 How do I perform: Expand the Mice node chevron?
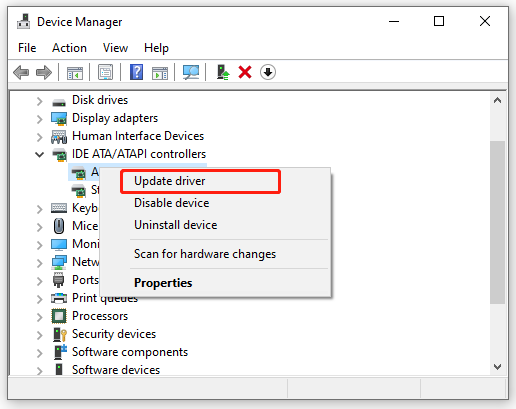pyautogui.click(x=39, y=227)
